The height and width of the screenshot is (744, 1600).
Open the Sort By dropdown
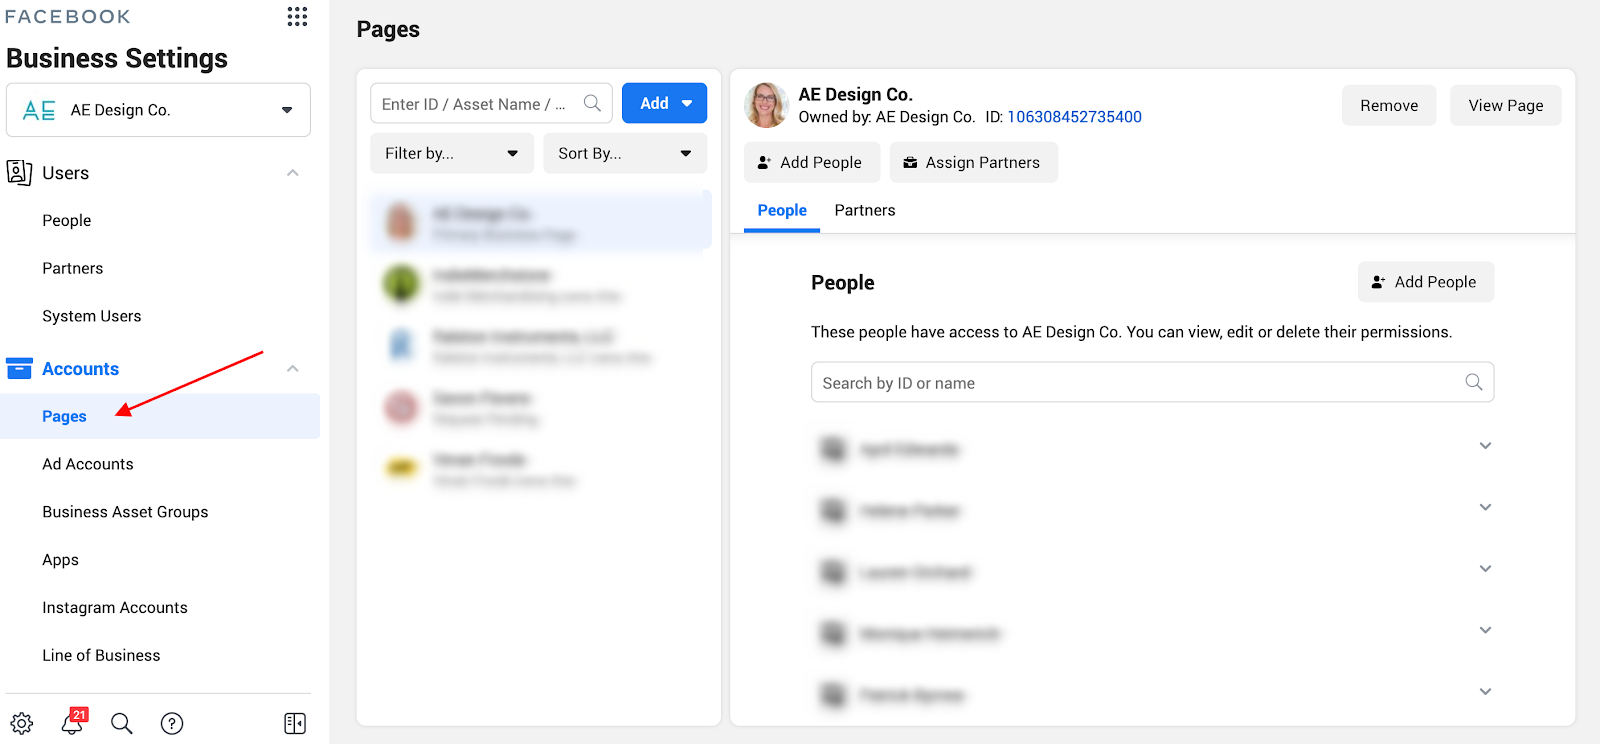(625, 153)
